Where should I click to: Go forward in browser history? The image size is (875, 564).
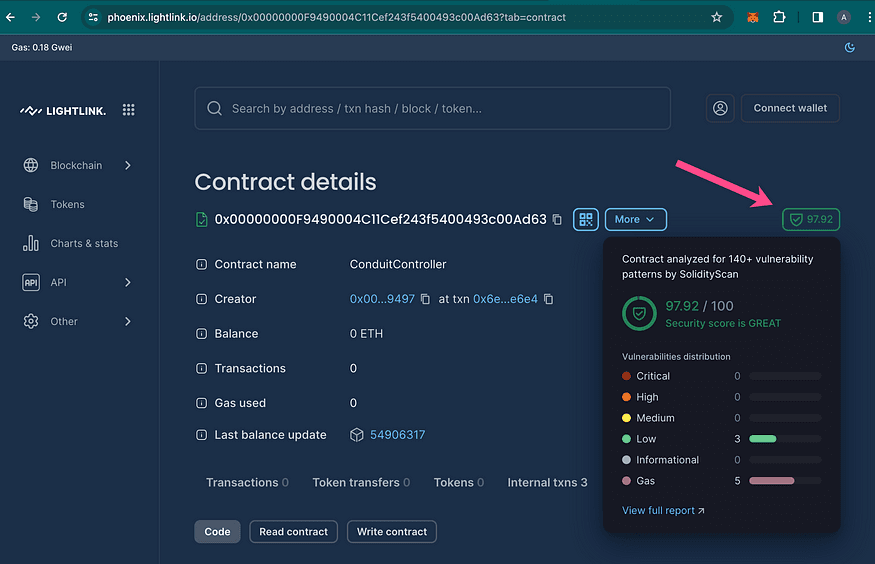[x=36, y=17]
